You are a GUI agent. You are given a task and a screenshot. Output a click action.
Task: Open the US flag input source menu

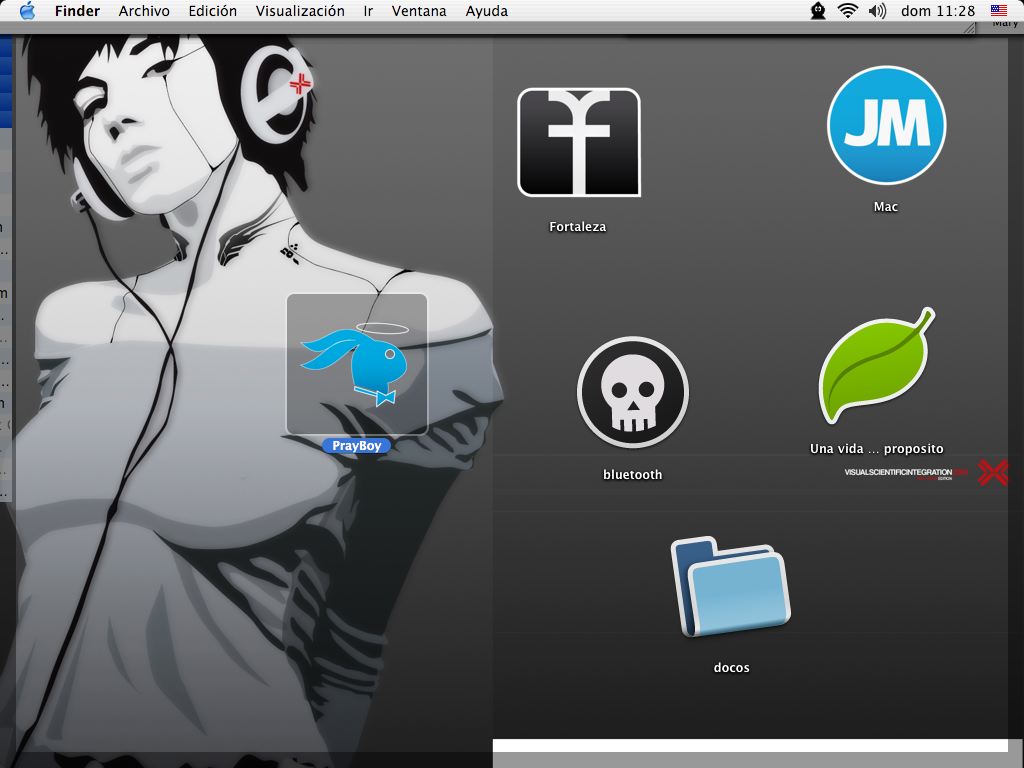point(999,11)
